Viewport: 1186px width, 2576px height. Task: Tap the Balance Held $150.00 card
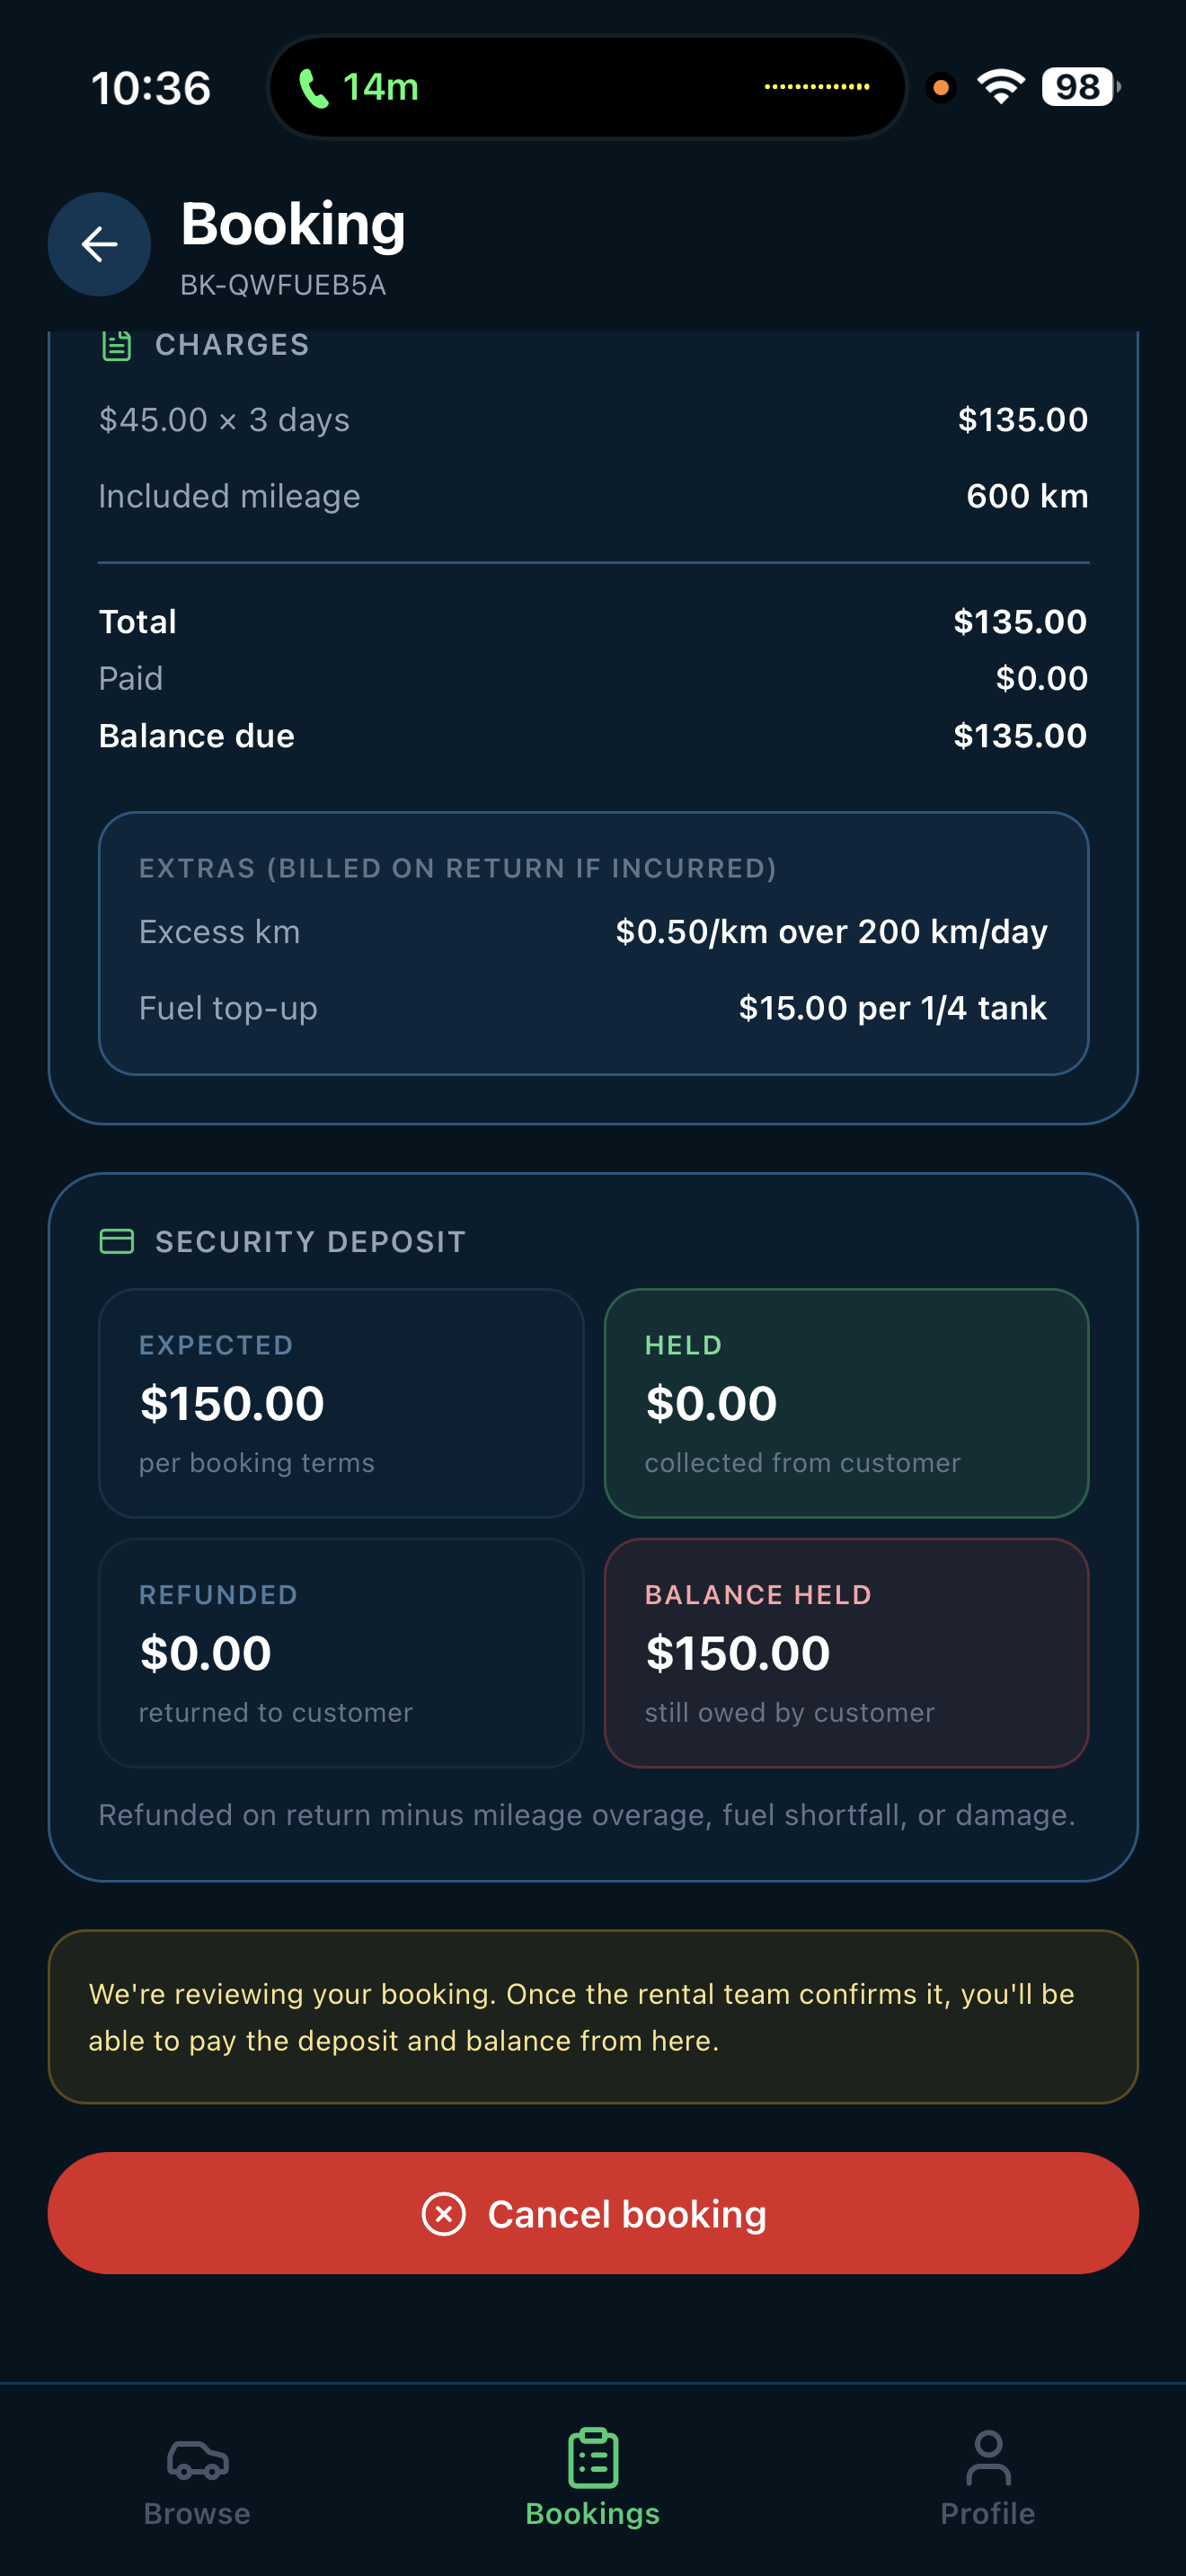point(846,1652)
